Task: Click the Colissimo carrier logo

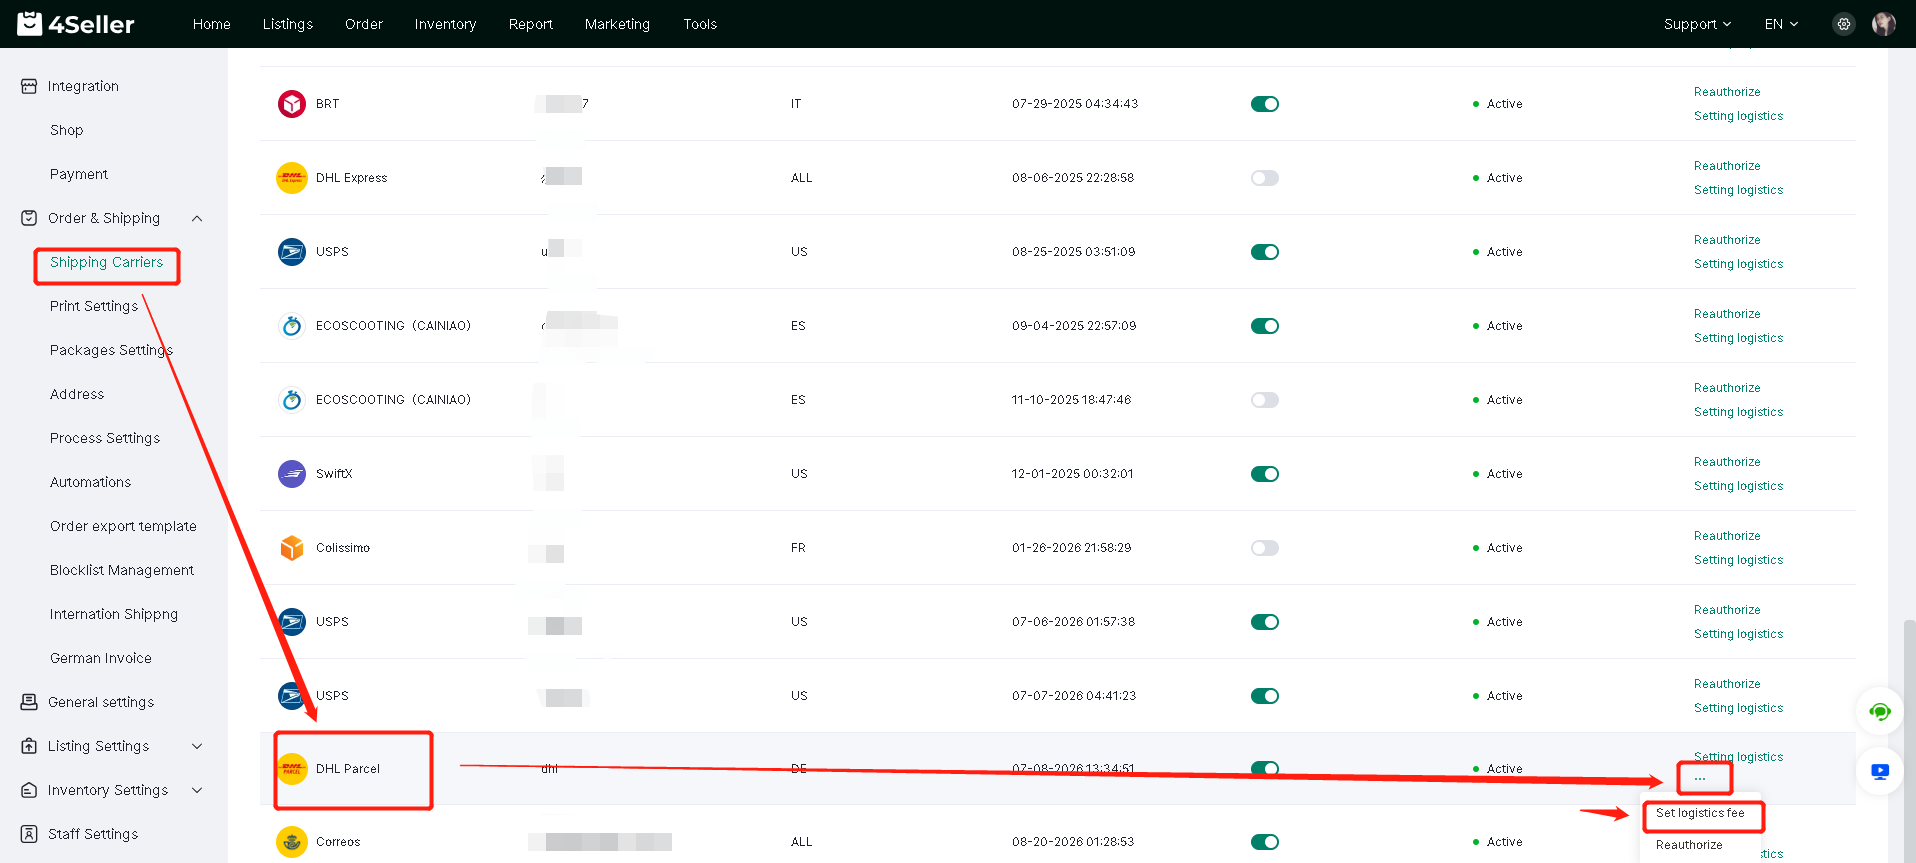Action: point(292,548)
